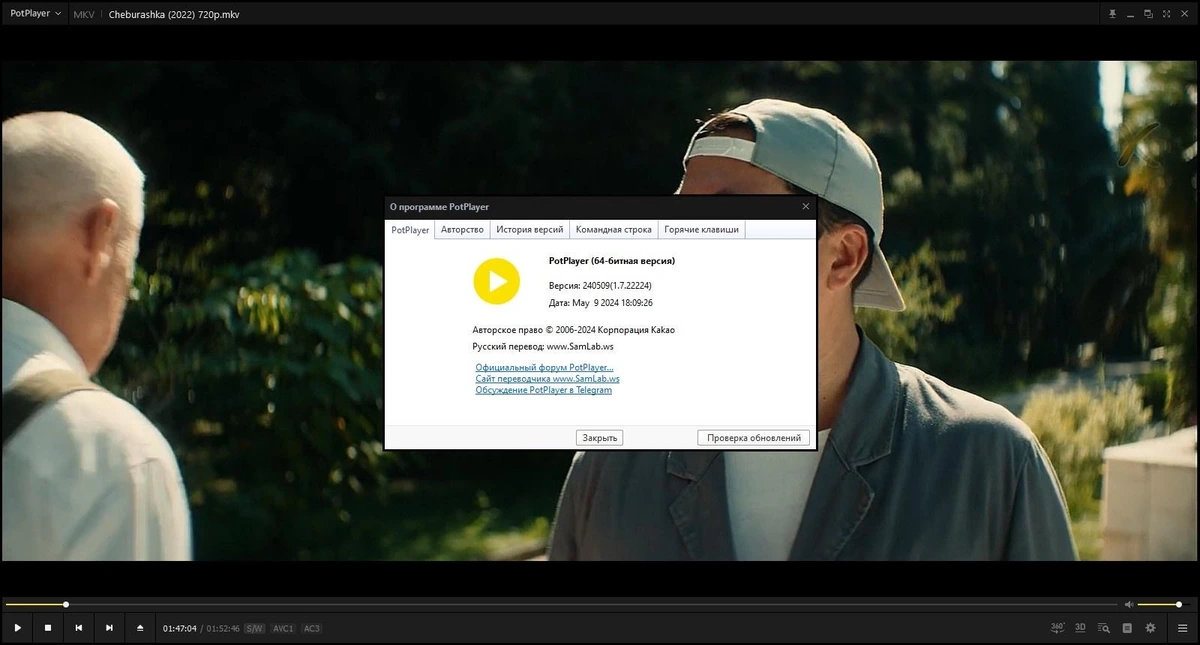
Task: Click the S/W decoder indicator
Action: (255, 629)
